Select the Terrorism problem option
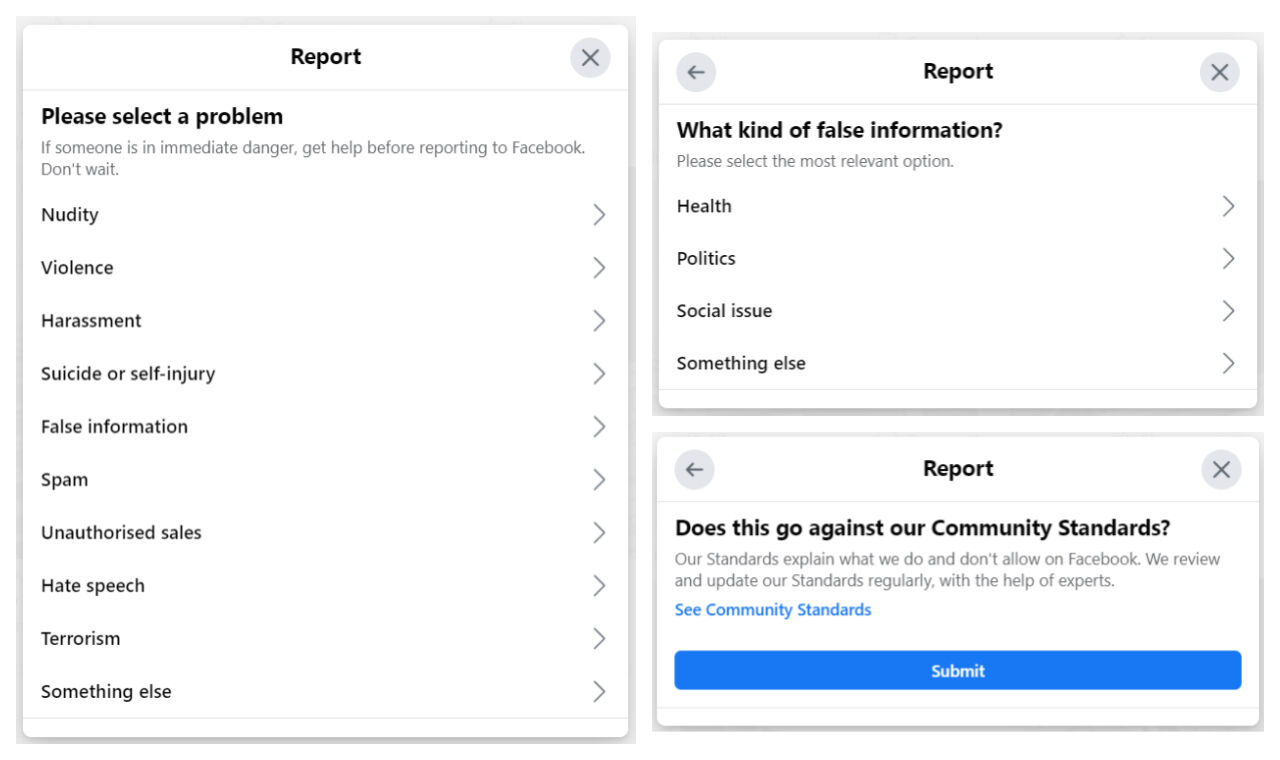Screen dimensions: 1280x760 80,639
